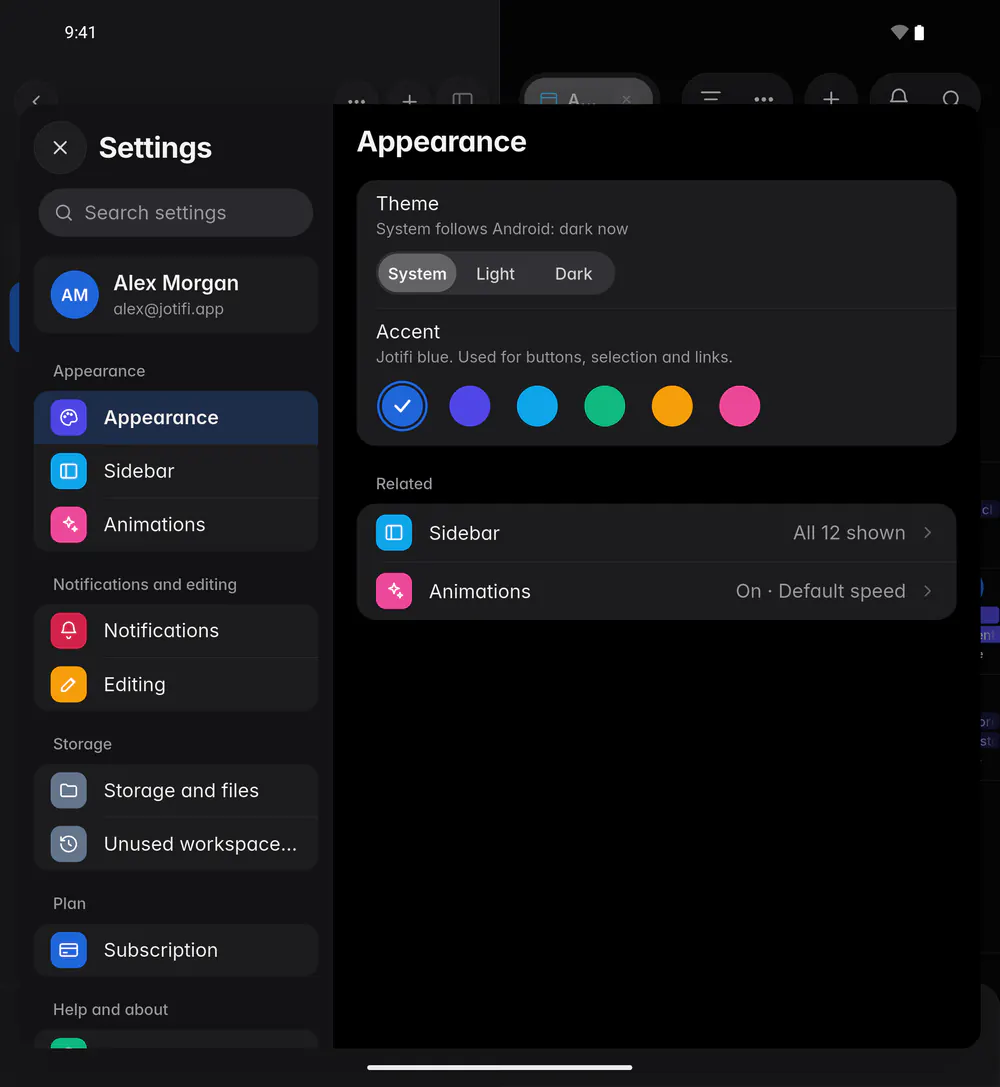
Task: Click the Wi-Fi status icon
Action: click(899, 32)
